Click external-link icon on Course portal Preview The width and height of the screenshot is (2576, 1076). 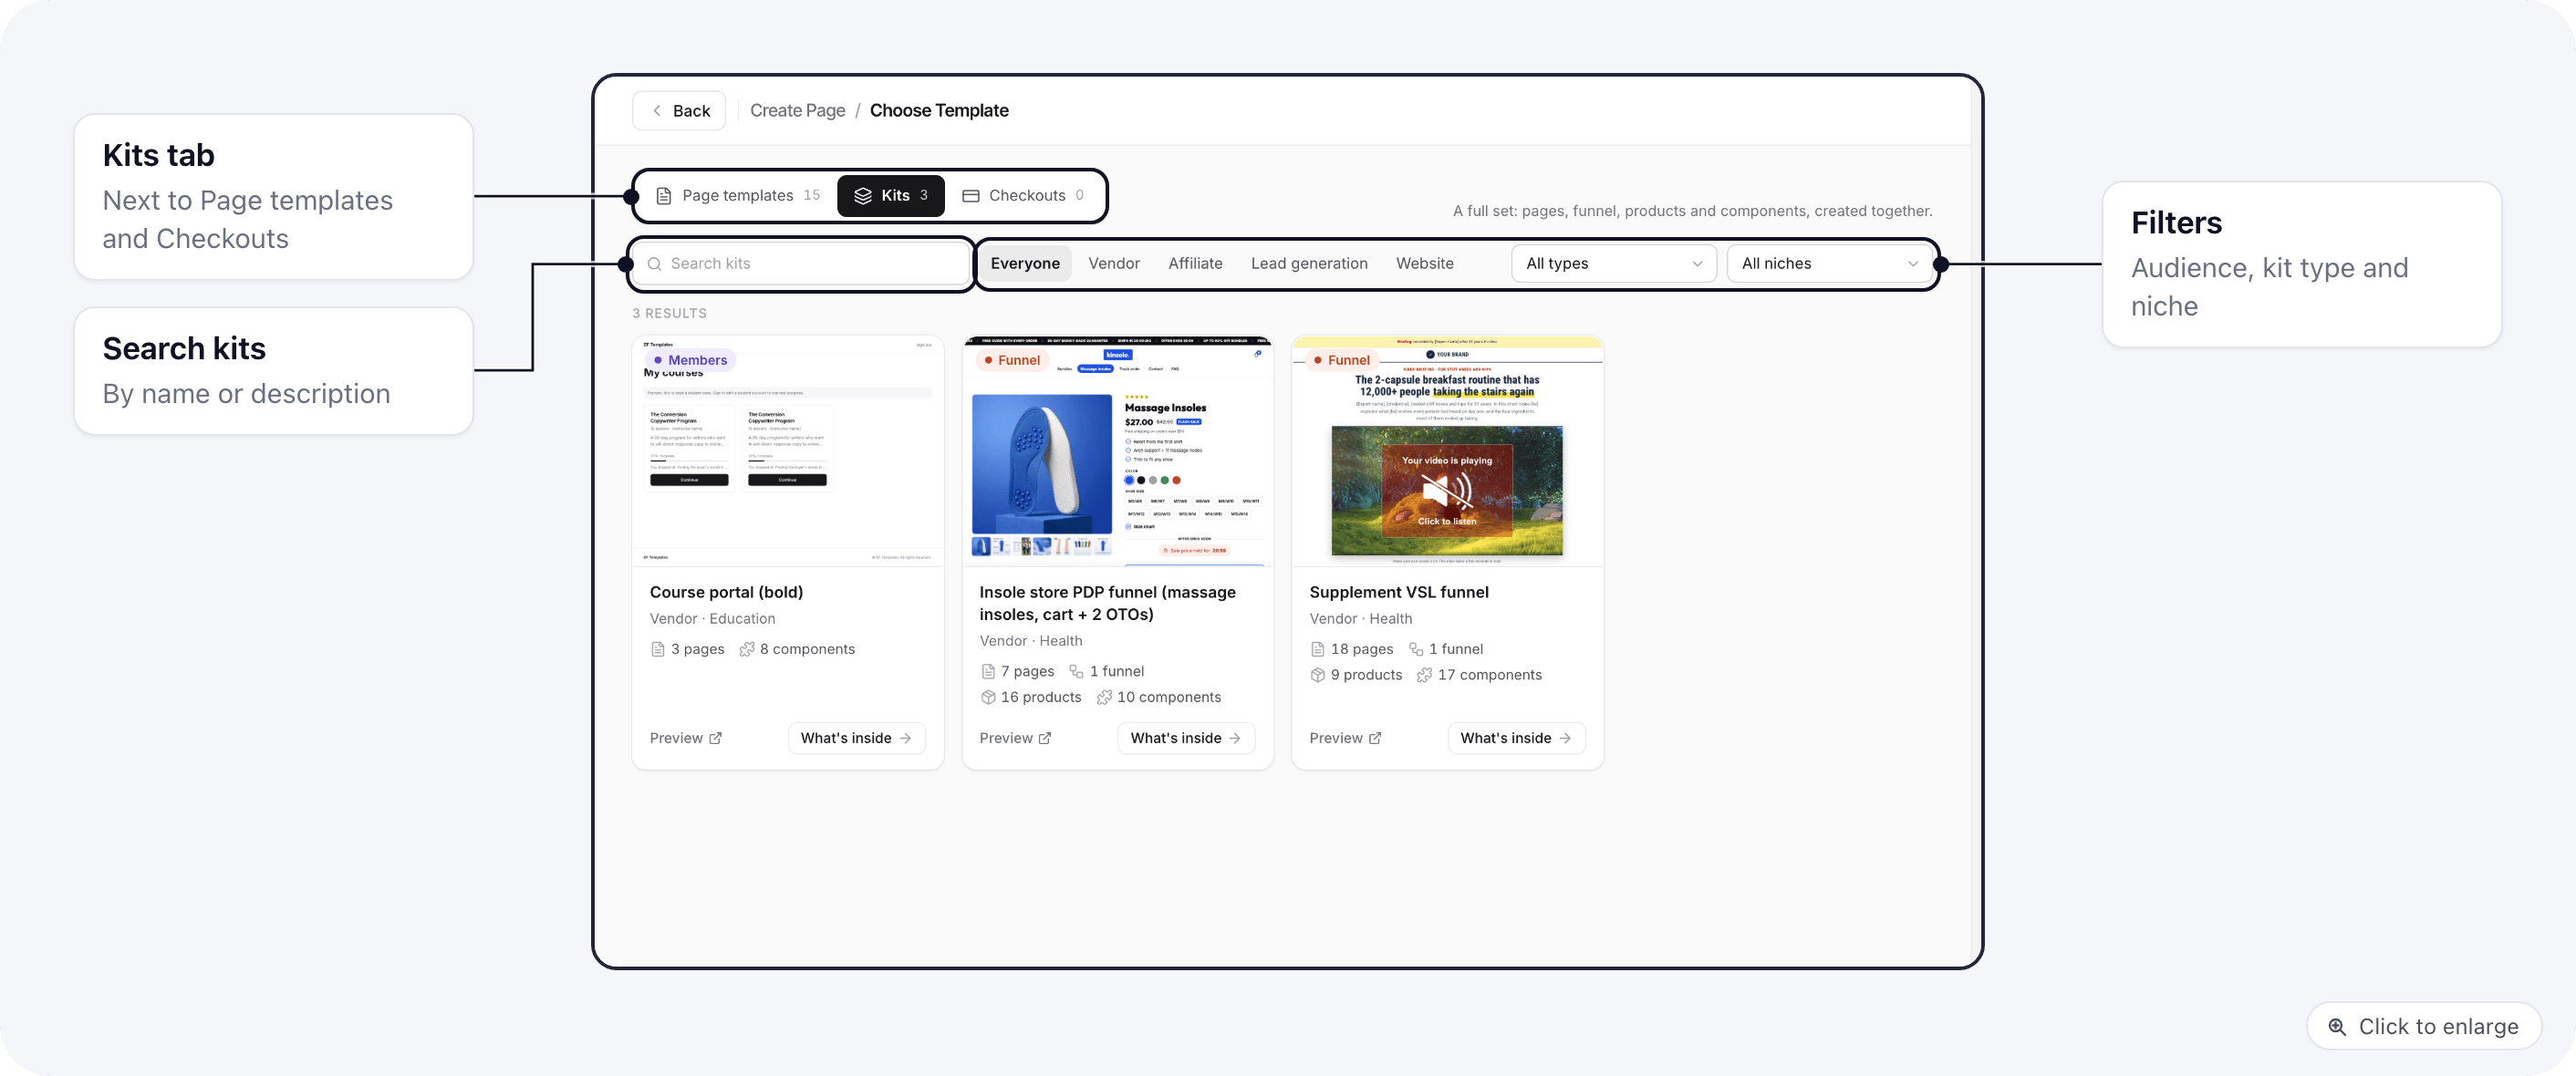pos(715,738)
